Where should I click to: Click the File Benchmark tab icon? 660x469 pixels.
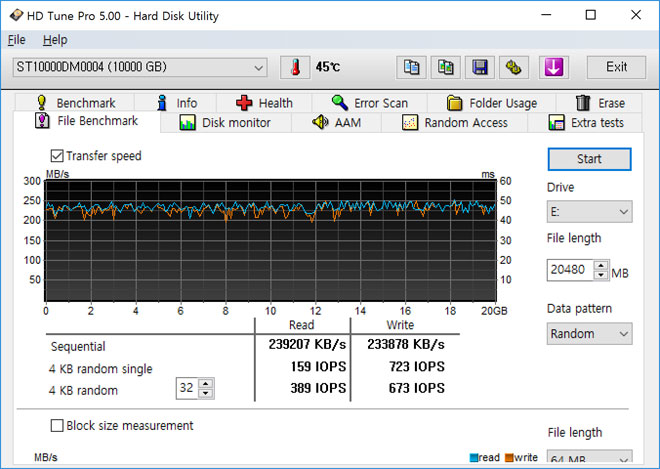[x=42, y=121]
